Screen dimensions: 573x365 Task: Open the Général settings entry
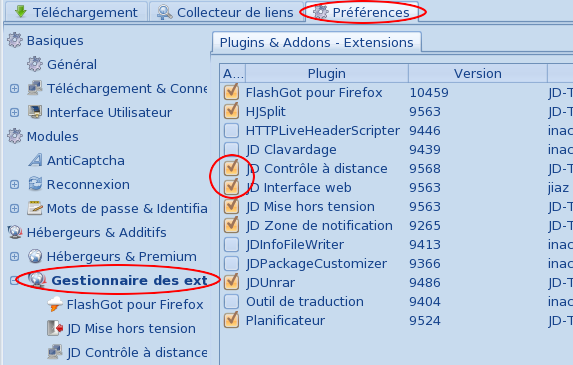pos(72,64)
